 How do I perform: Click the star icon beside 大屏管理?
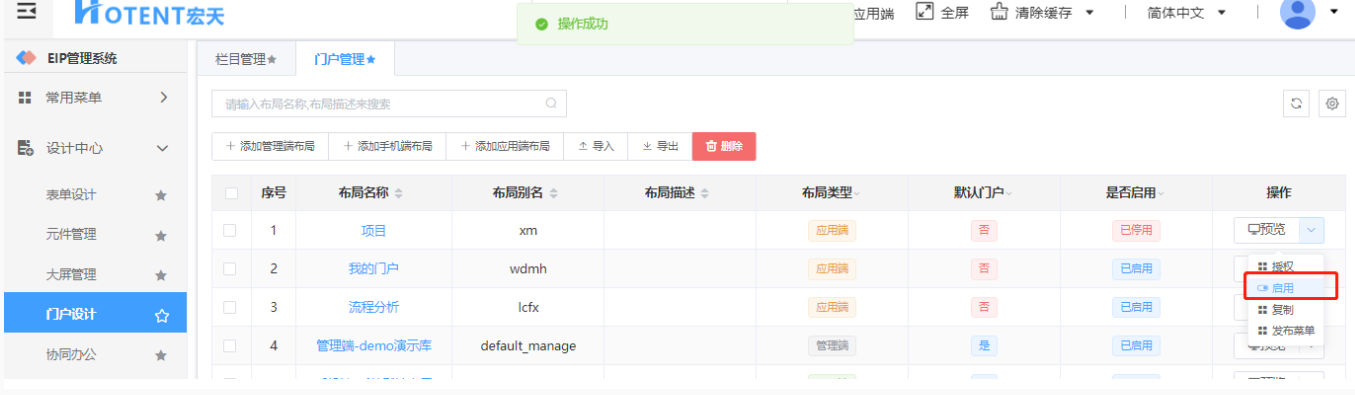[x=161, y=275]
